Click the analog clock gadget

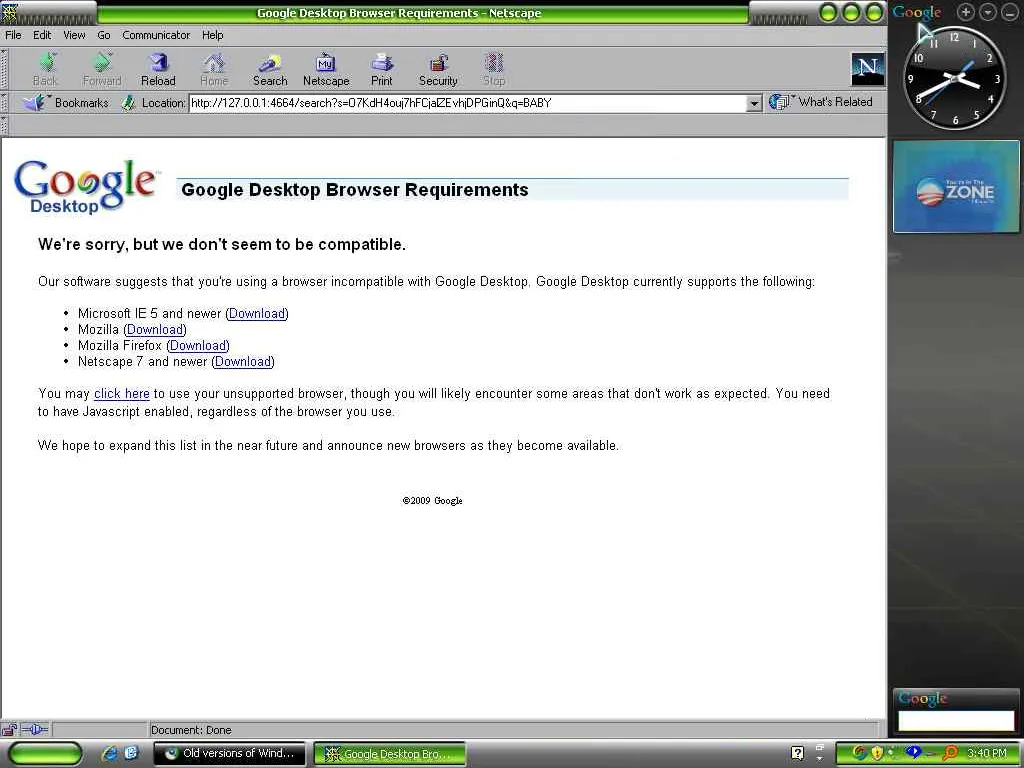point(953,78)
